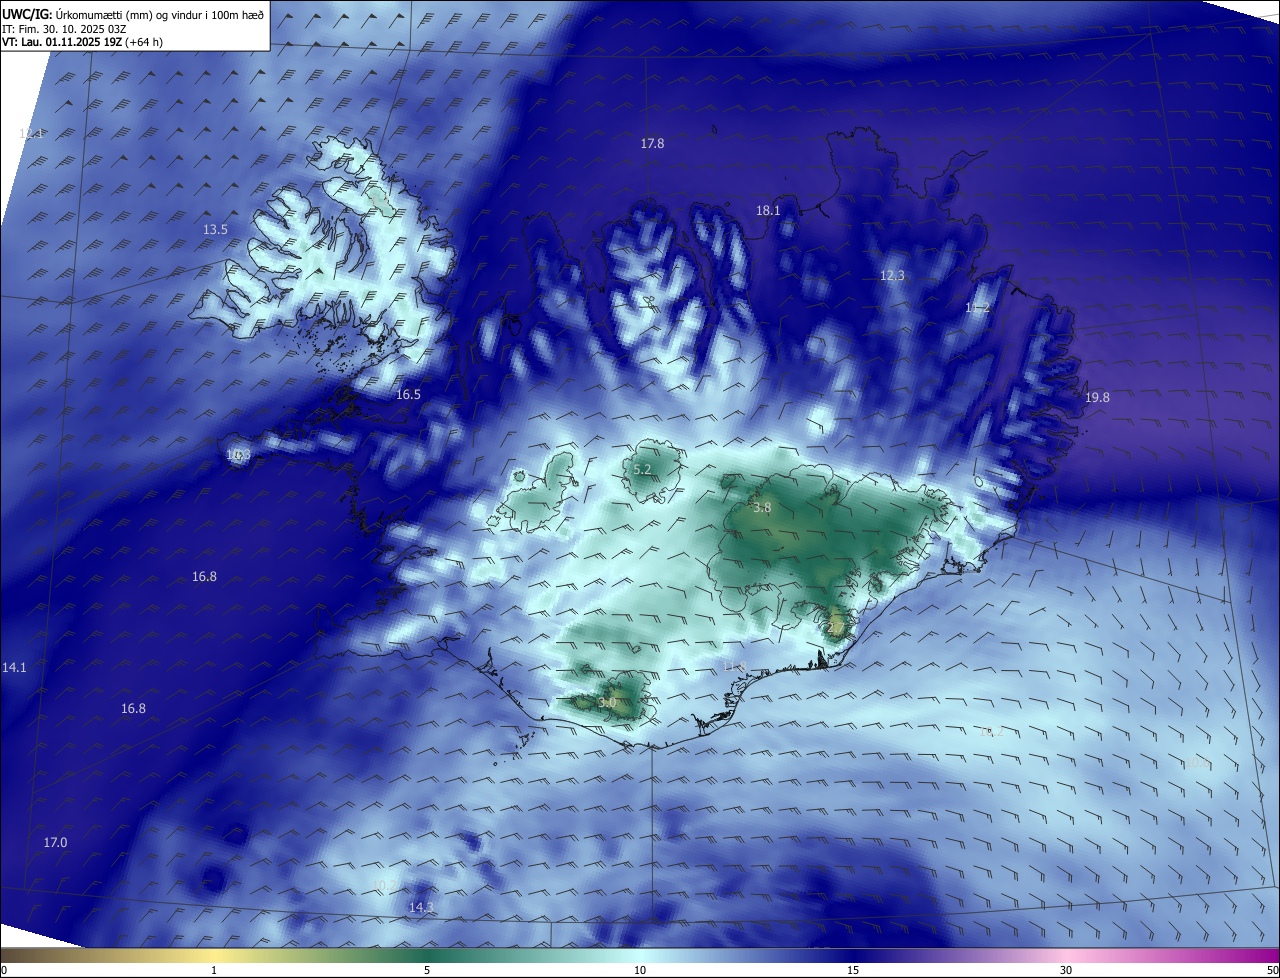Click the 16.5 value label

(x=408, y=395)
